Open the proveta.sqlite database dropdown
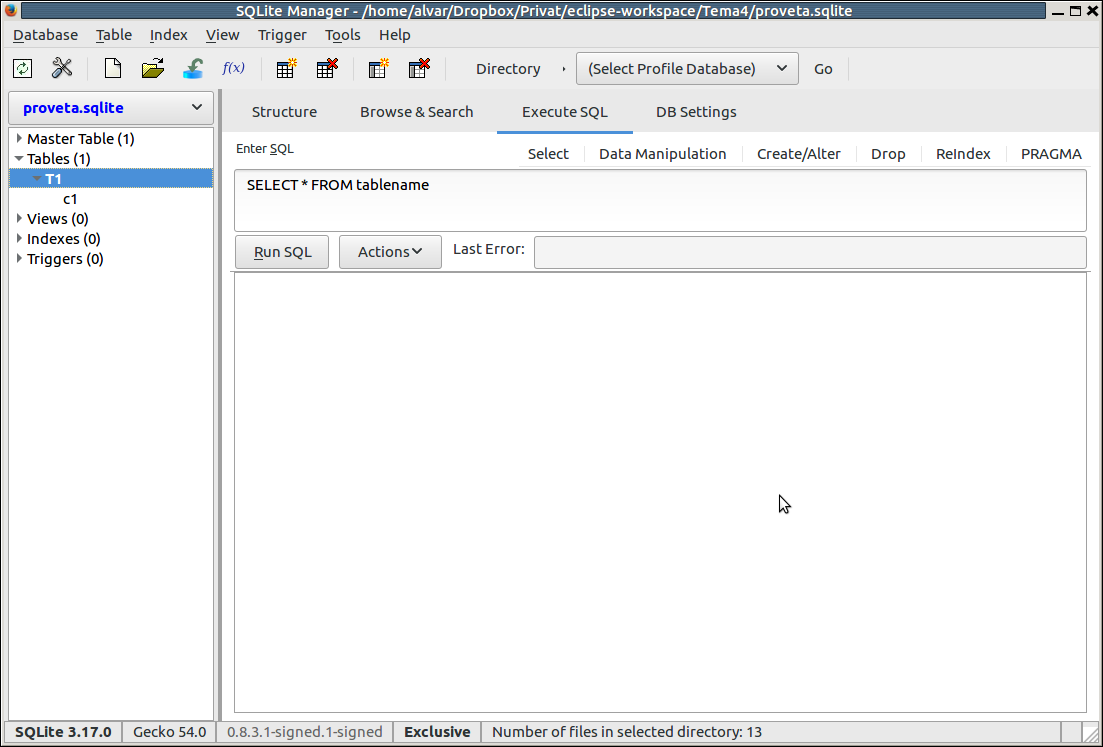 pos(111,108)
